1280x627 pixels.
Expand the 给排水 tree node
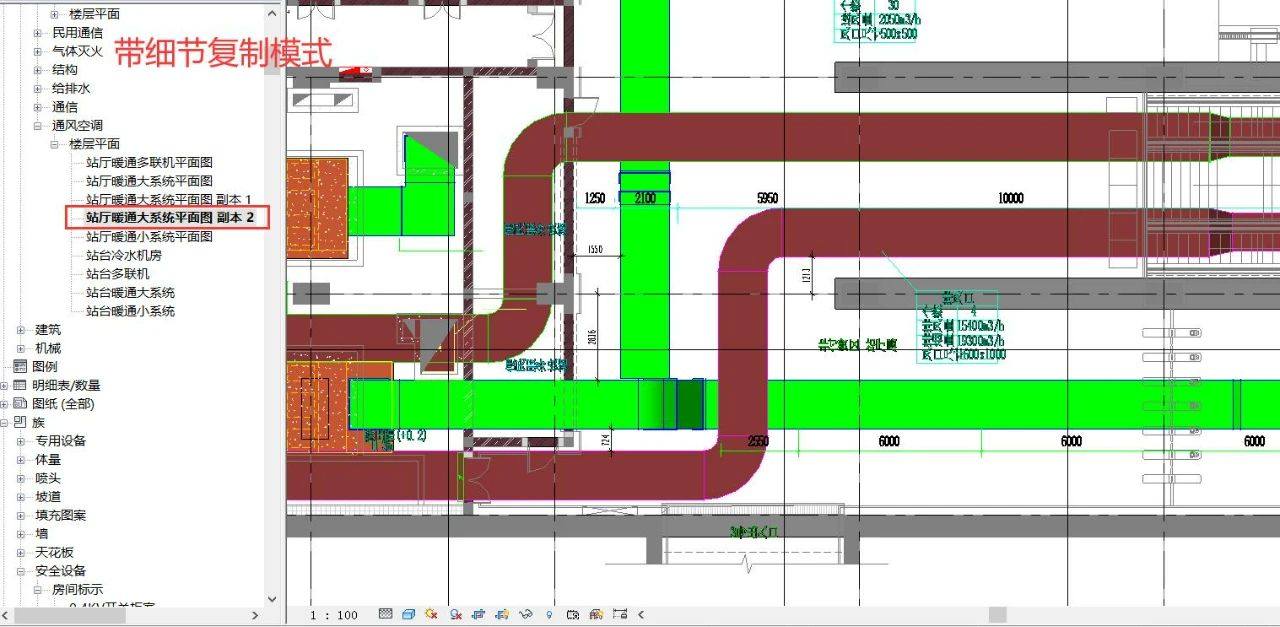point(38,88)
